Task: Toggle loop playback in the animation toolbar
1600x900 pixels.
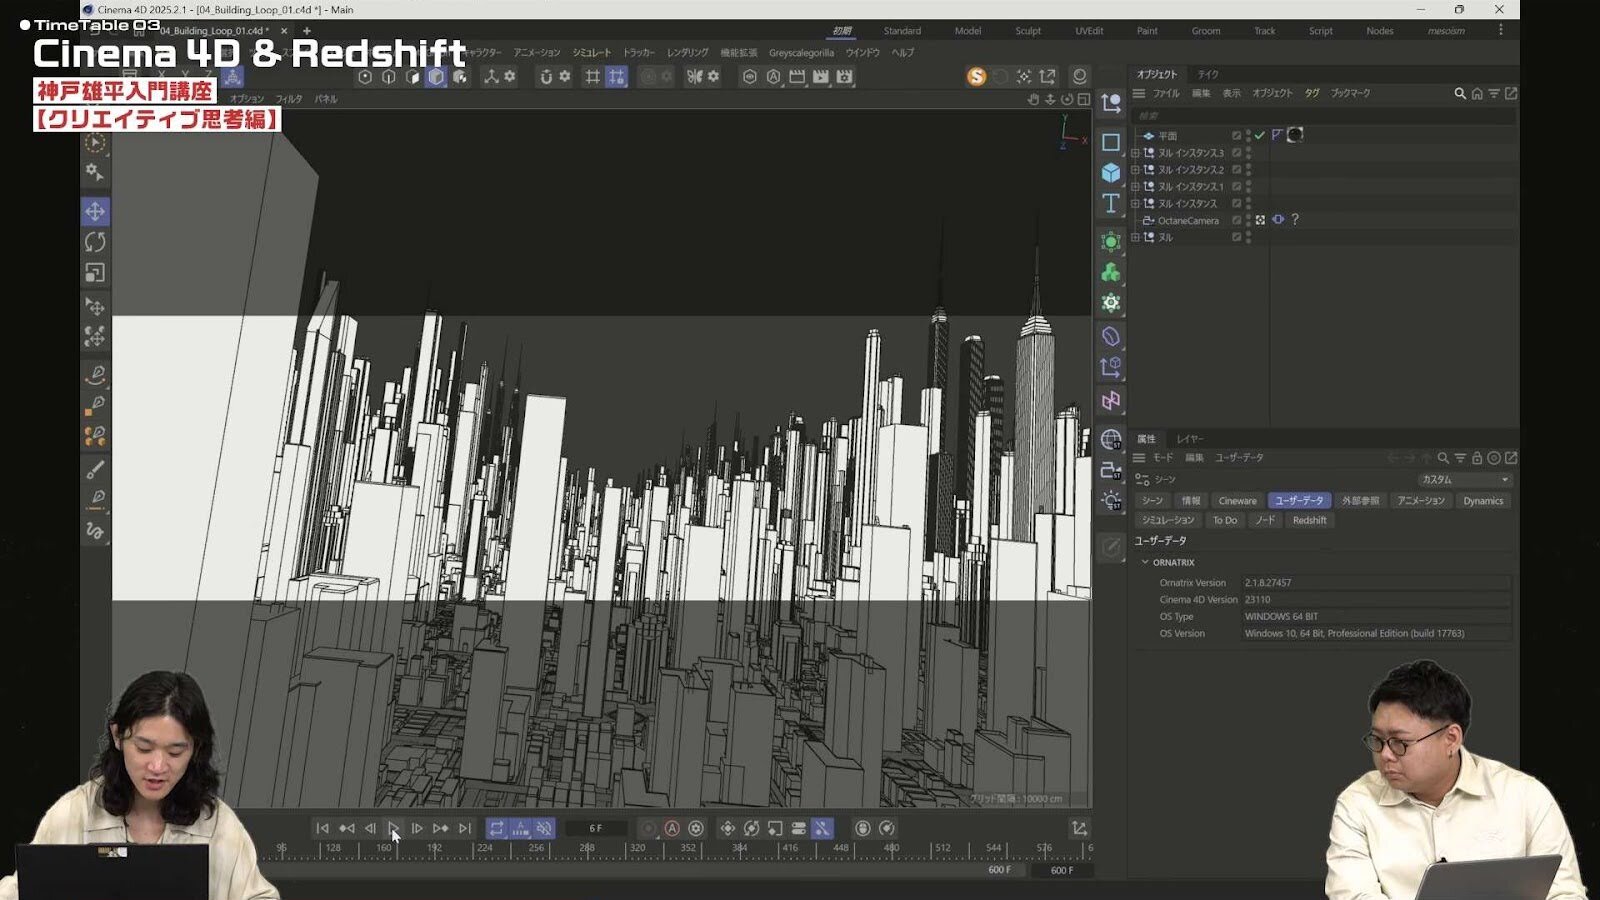Action: 495,828
